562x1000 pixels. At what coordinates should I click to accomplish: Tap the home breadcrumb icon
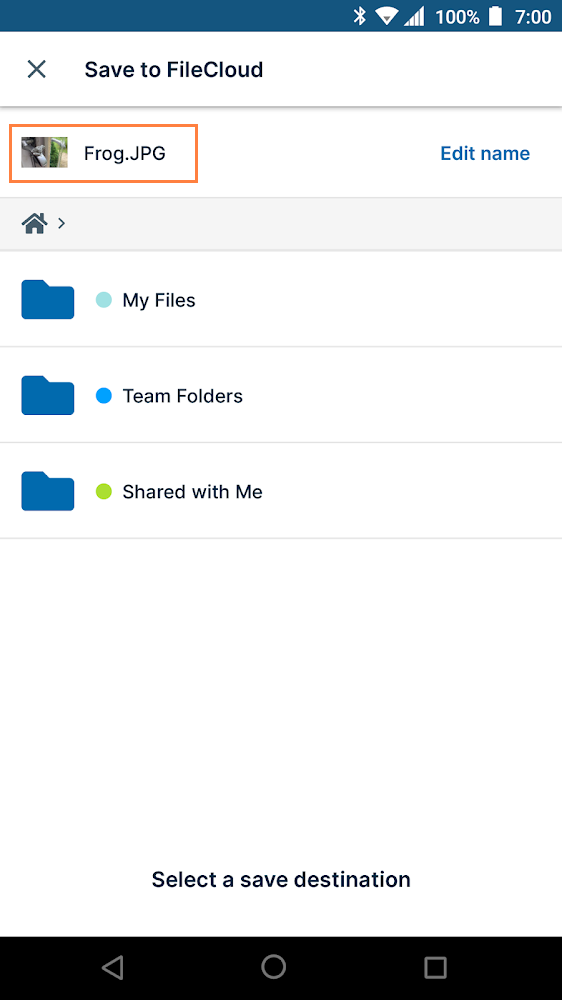click(35, 223)
